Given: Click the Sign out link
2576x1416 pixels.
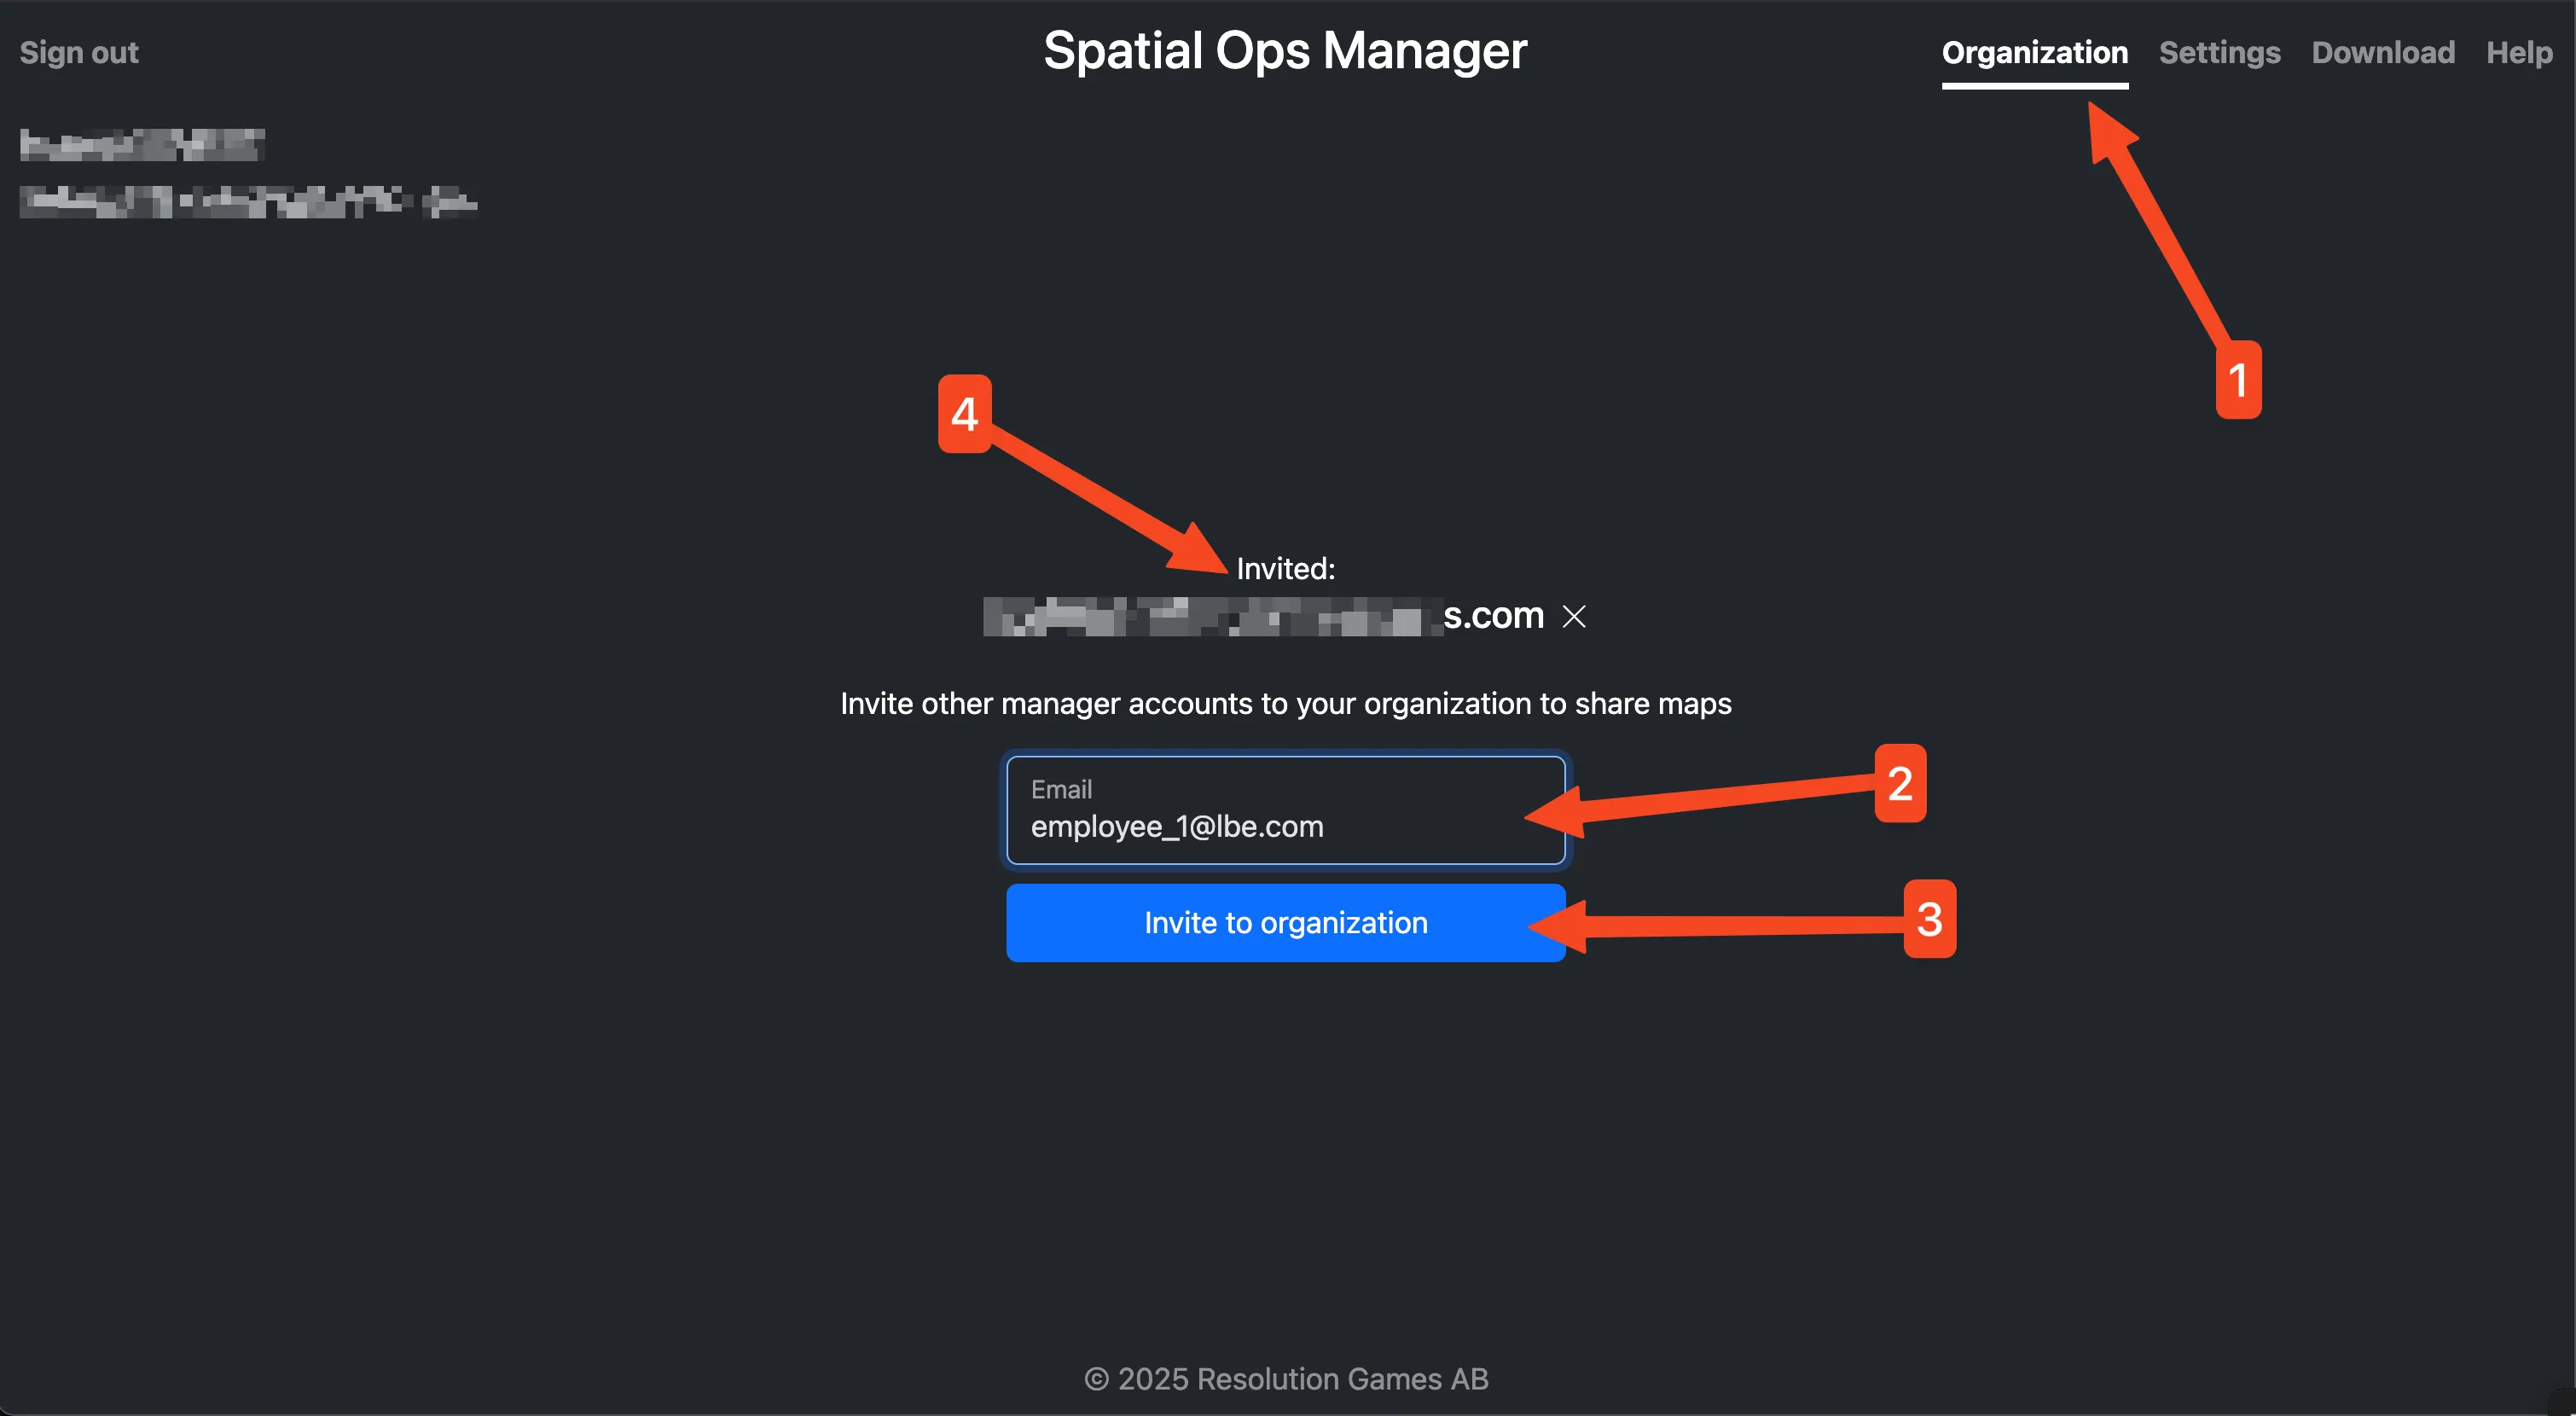Looking at the screenshot, I should (x=79, y=52).
